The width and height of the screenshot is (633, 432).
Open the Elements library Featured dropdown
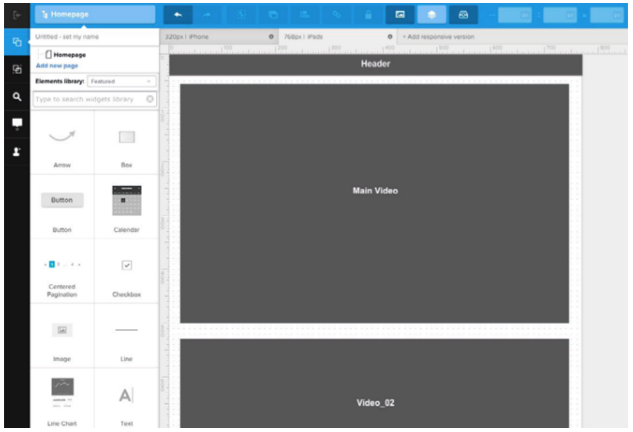pyautogui.click(x=122, y=81)
